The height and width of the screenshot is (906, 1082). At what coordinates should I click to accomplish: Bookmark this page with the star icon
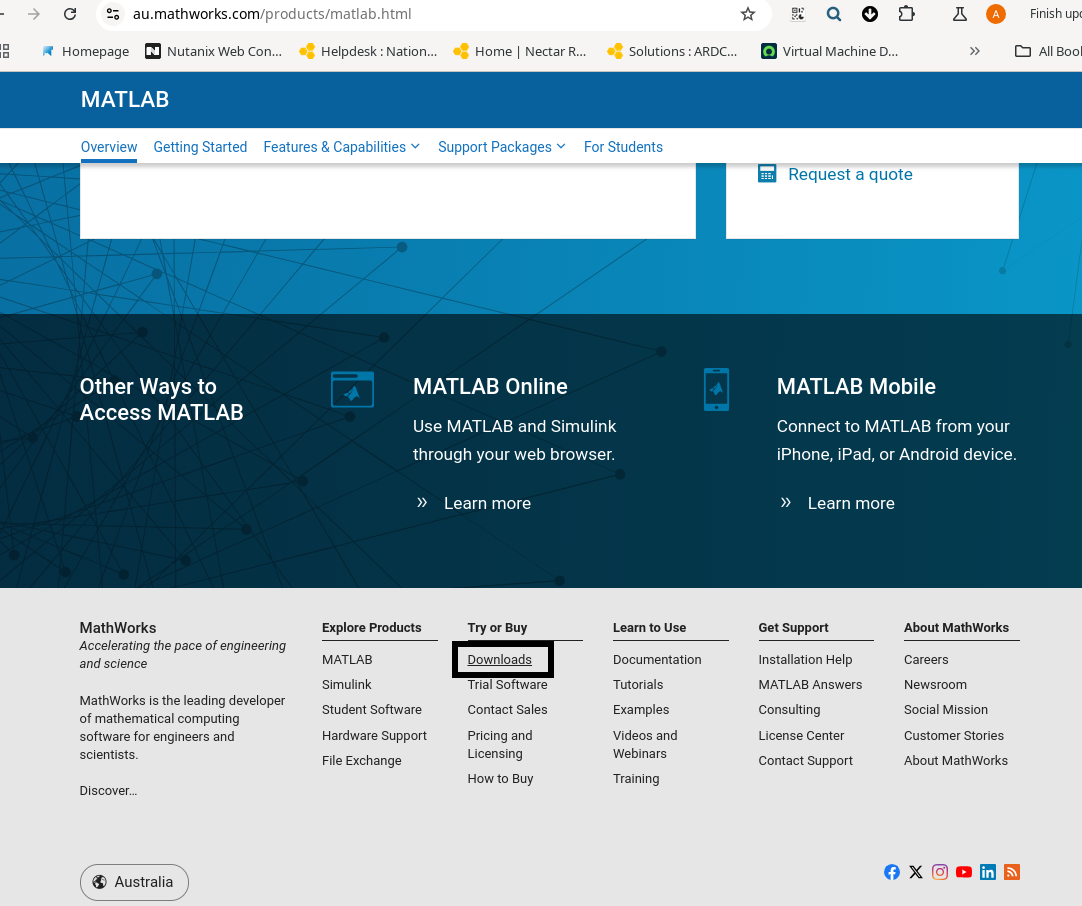pyautogui.click(x=748, y=14)
